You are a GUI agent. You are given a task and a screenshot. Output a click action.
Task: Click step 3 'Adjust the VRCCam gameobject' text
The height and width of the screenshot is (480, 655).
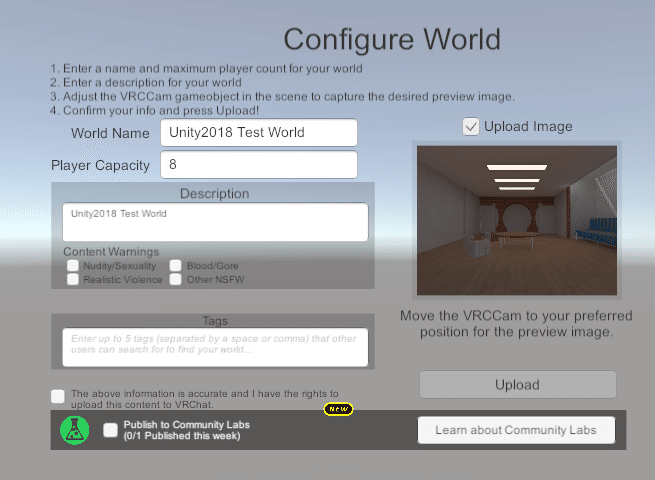pyautogui.click(x=282, y=97)
